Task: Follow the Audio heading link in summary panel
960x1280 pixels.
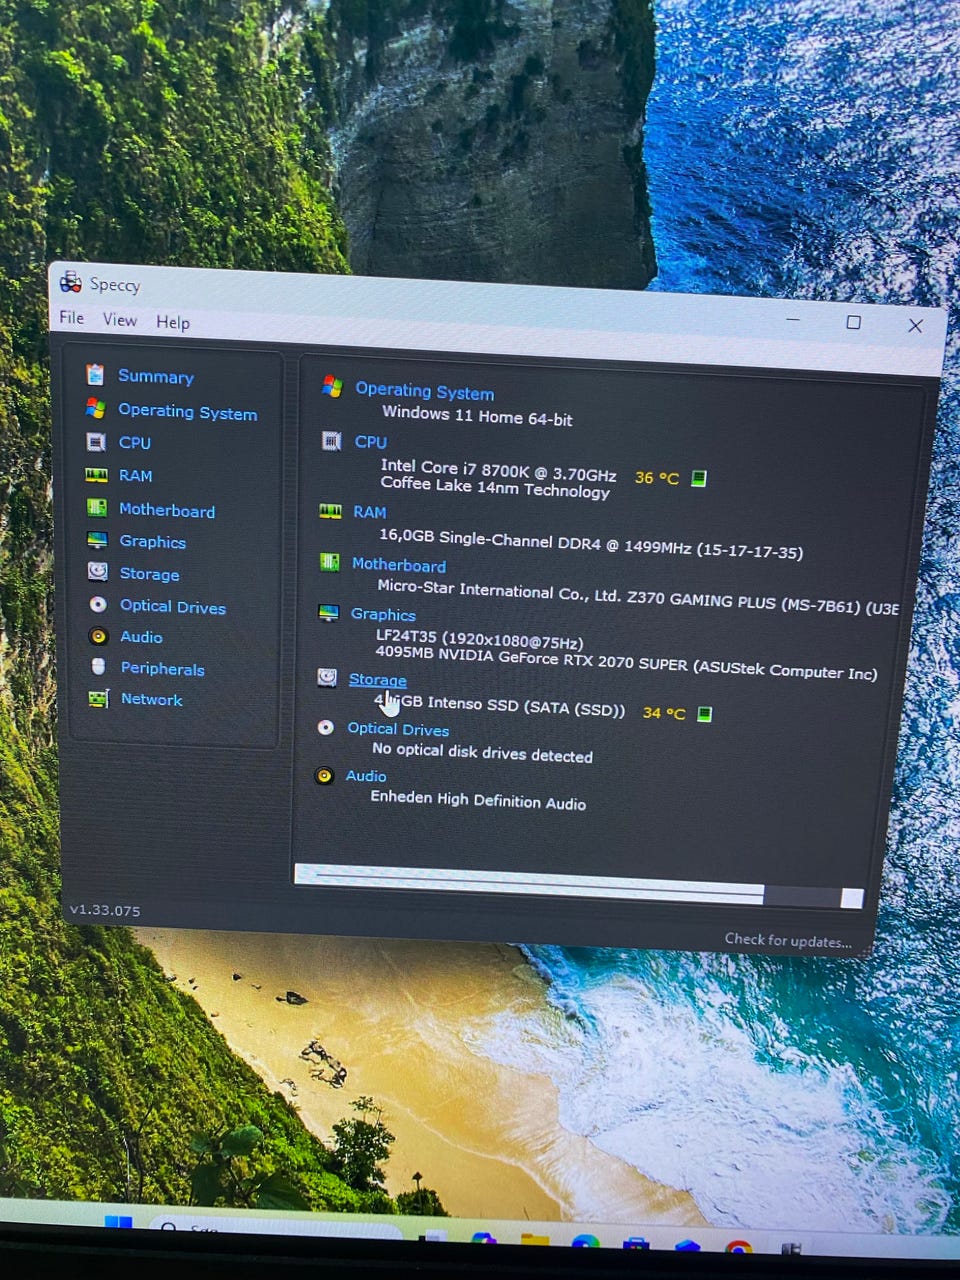Action: pos(365,776)
